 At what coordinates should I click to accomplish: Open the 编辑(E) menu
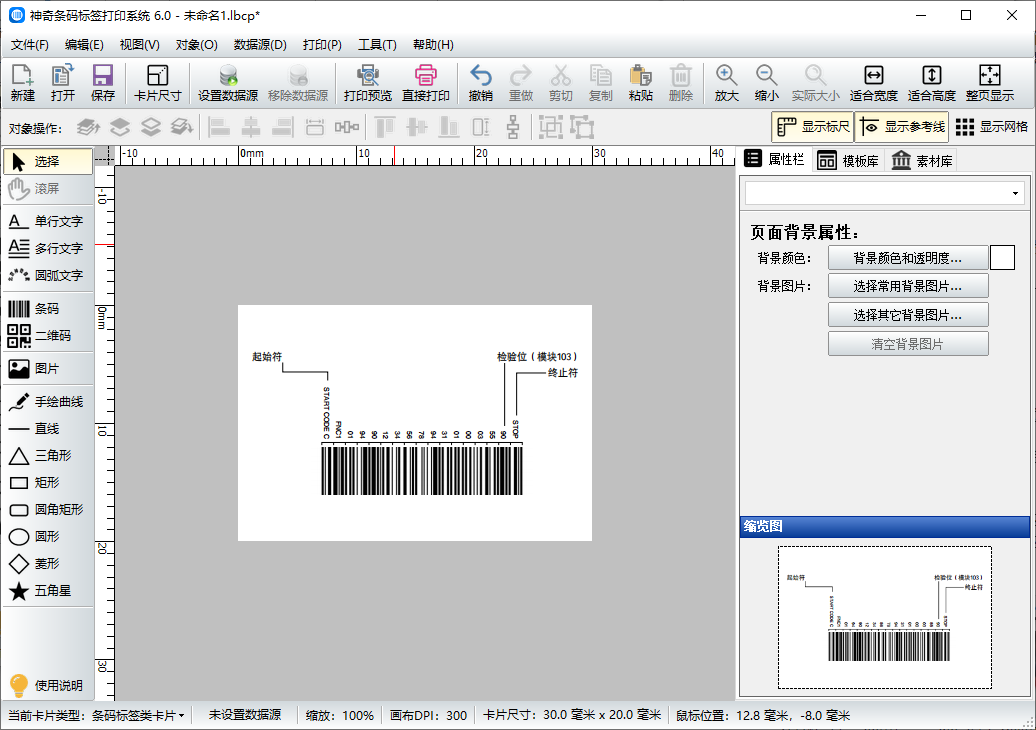(84, 45)
